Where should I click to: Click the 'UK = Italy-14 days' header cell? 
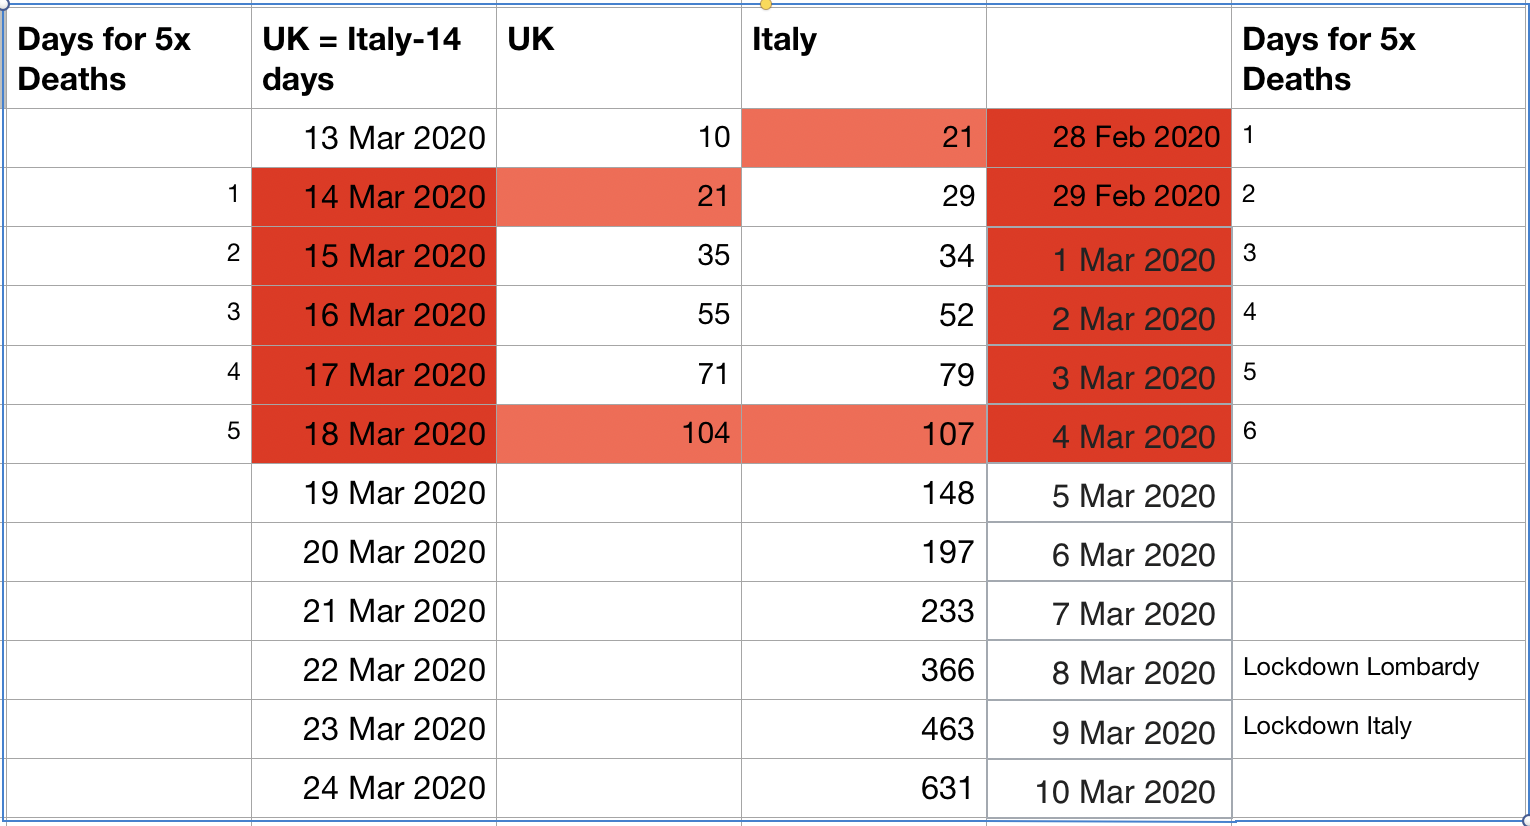(374, 59)
